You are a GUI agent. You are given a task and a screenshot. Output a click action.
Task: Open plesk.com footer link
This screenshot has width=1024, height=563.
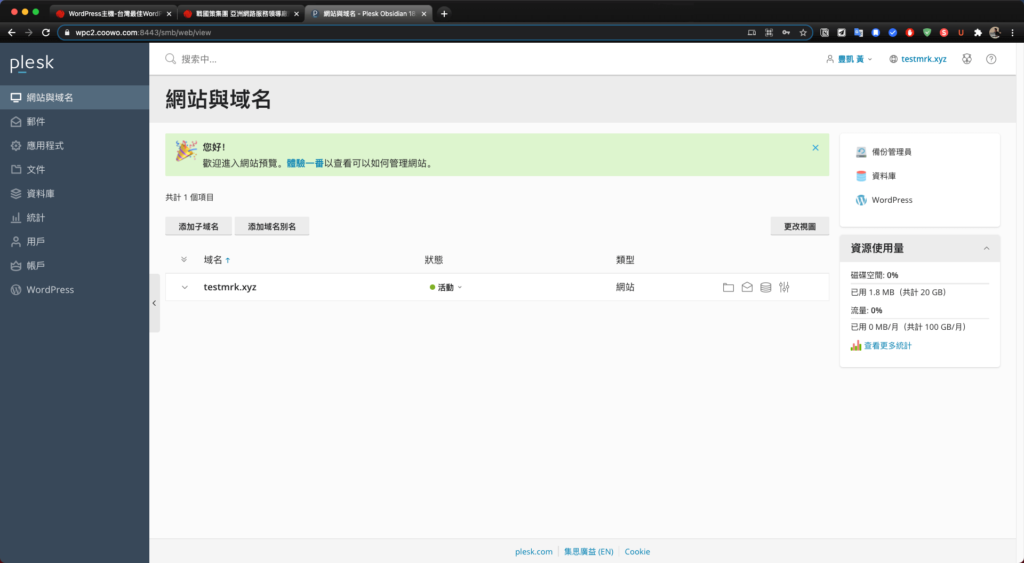(x=534, y=552)
